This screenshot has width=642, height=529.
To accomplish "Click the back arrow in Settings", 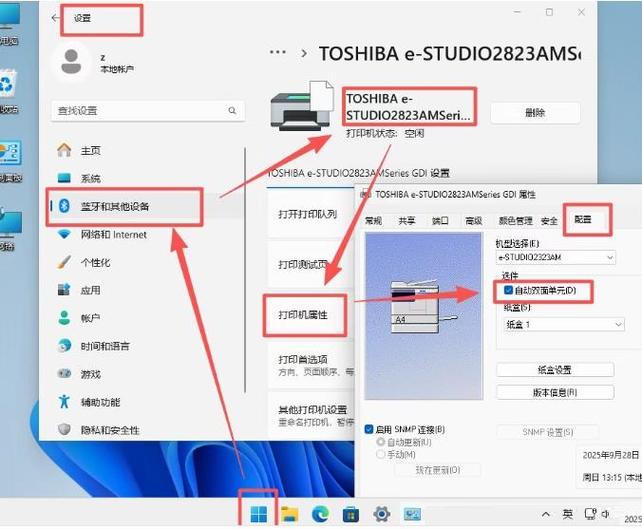I will [55, 18].
